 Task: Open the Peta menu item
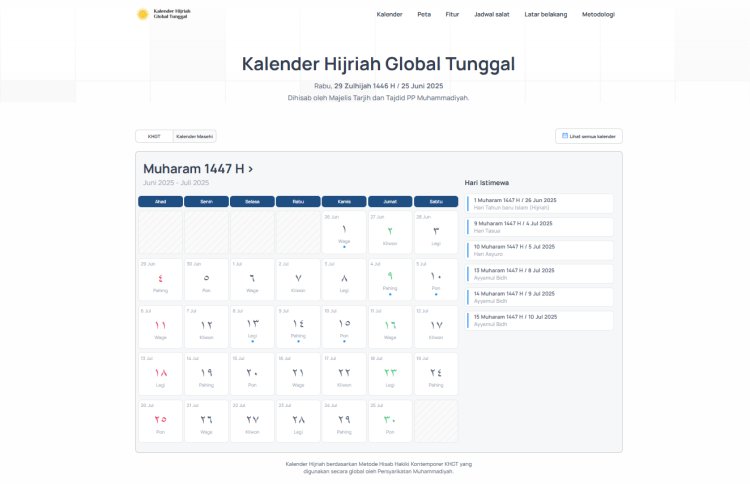pos(424,14)
